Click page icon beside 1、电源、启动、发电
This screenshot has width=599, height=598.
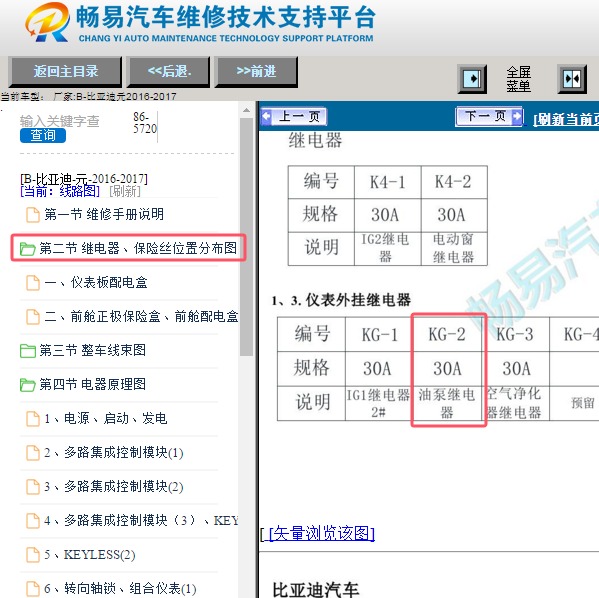click(32, 419)
